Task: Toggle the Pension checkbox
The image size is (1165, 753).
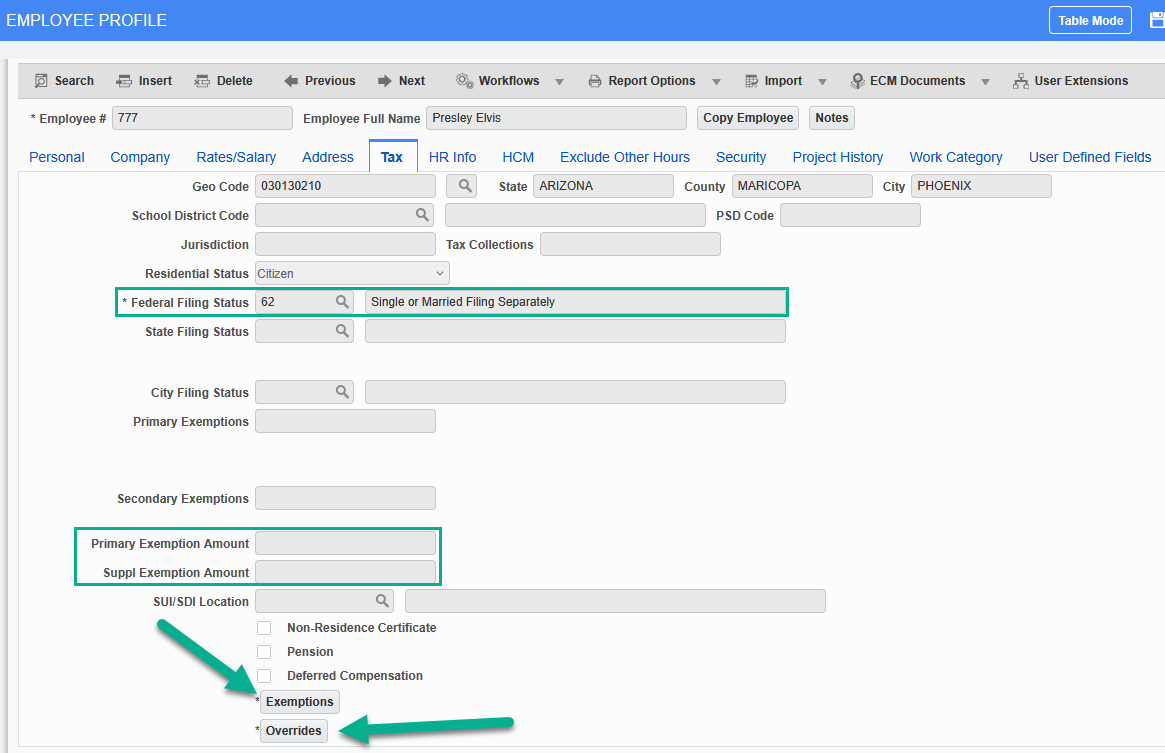Action: coord(264,652)
